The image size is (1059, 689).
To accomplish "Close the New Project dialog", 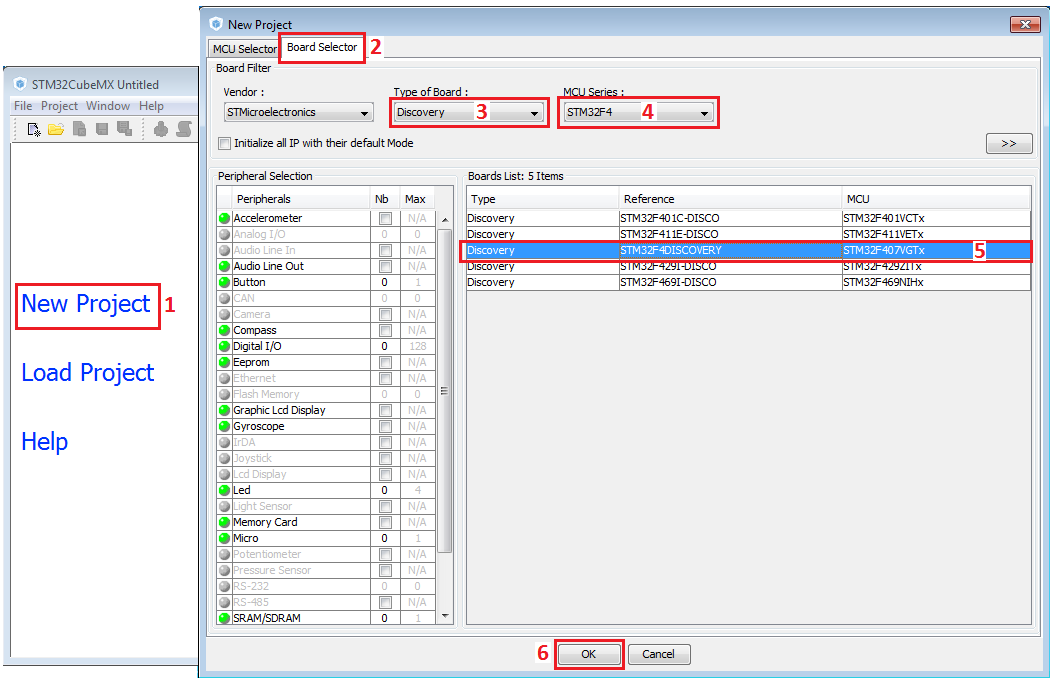I will [1025, 24].
